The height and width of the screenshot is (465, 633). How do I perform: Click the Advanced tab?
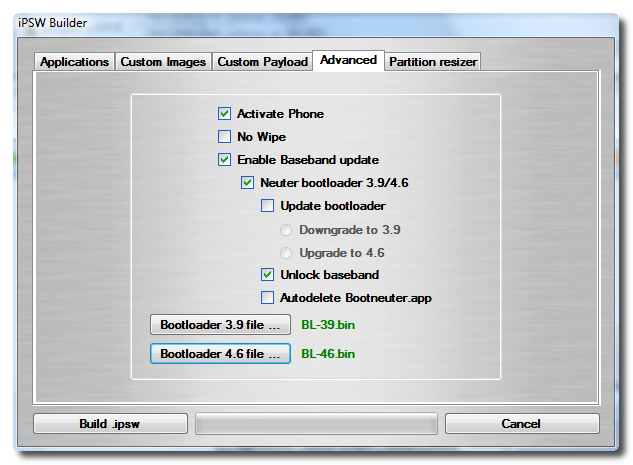tap(348, 60)
